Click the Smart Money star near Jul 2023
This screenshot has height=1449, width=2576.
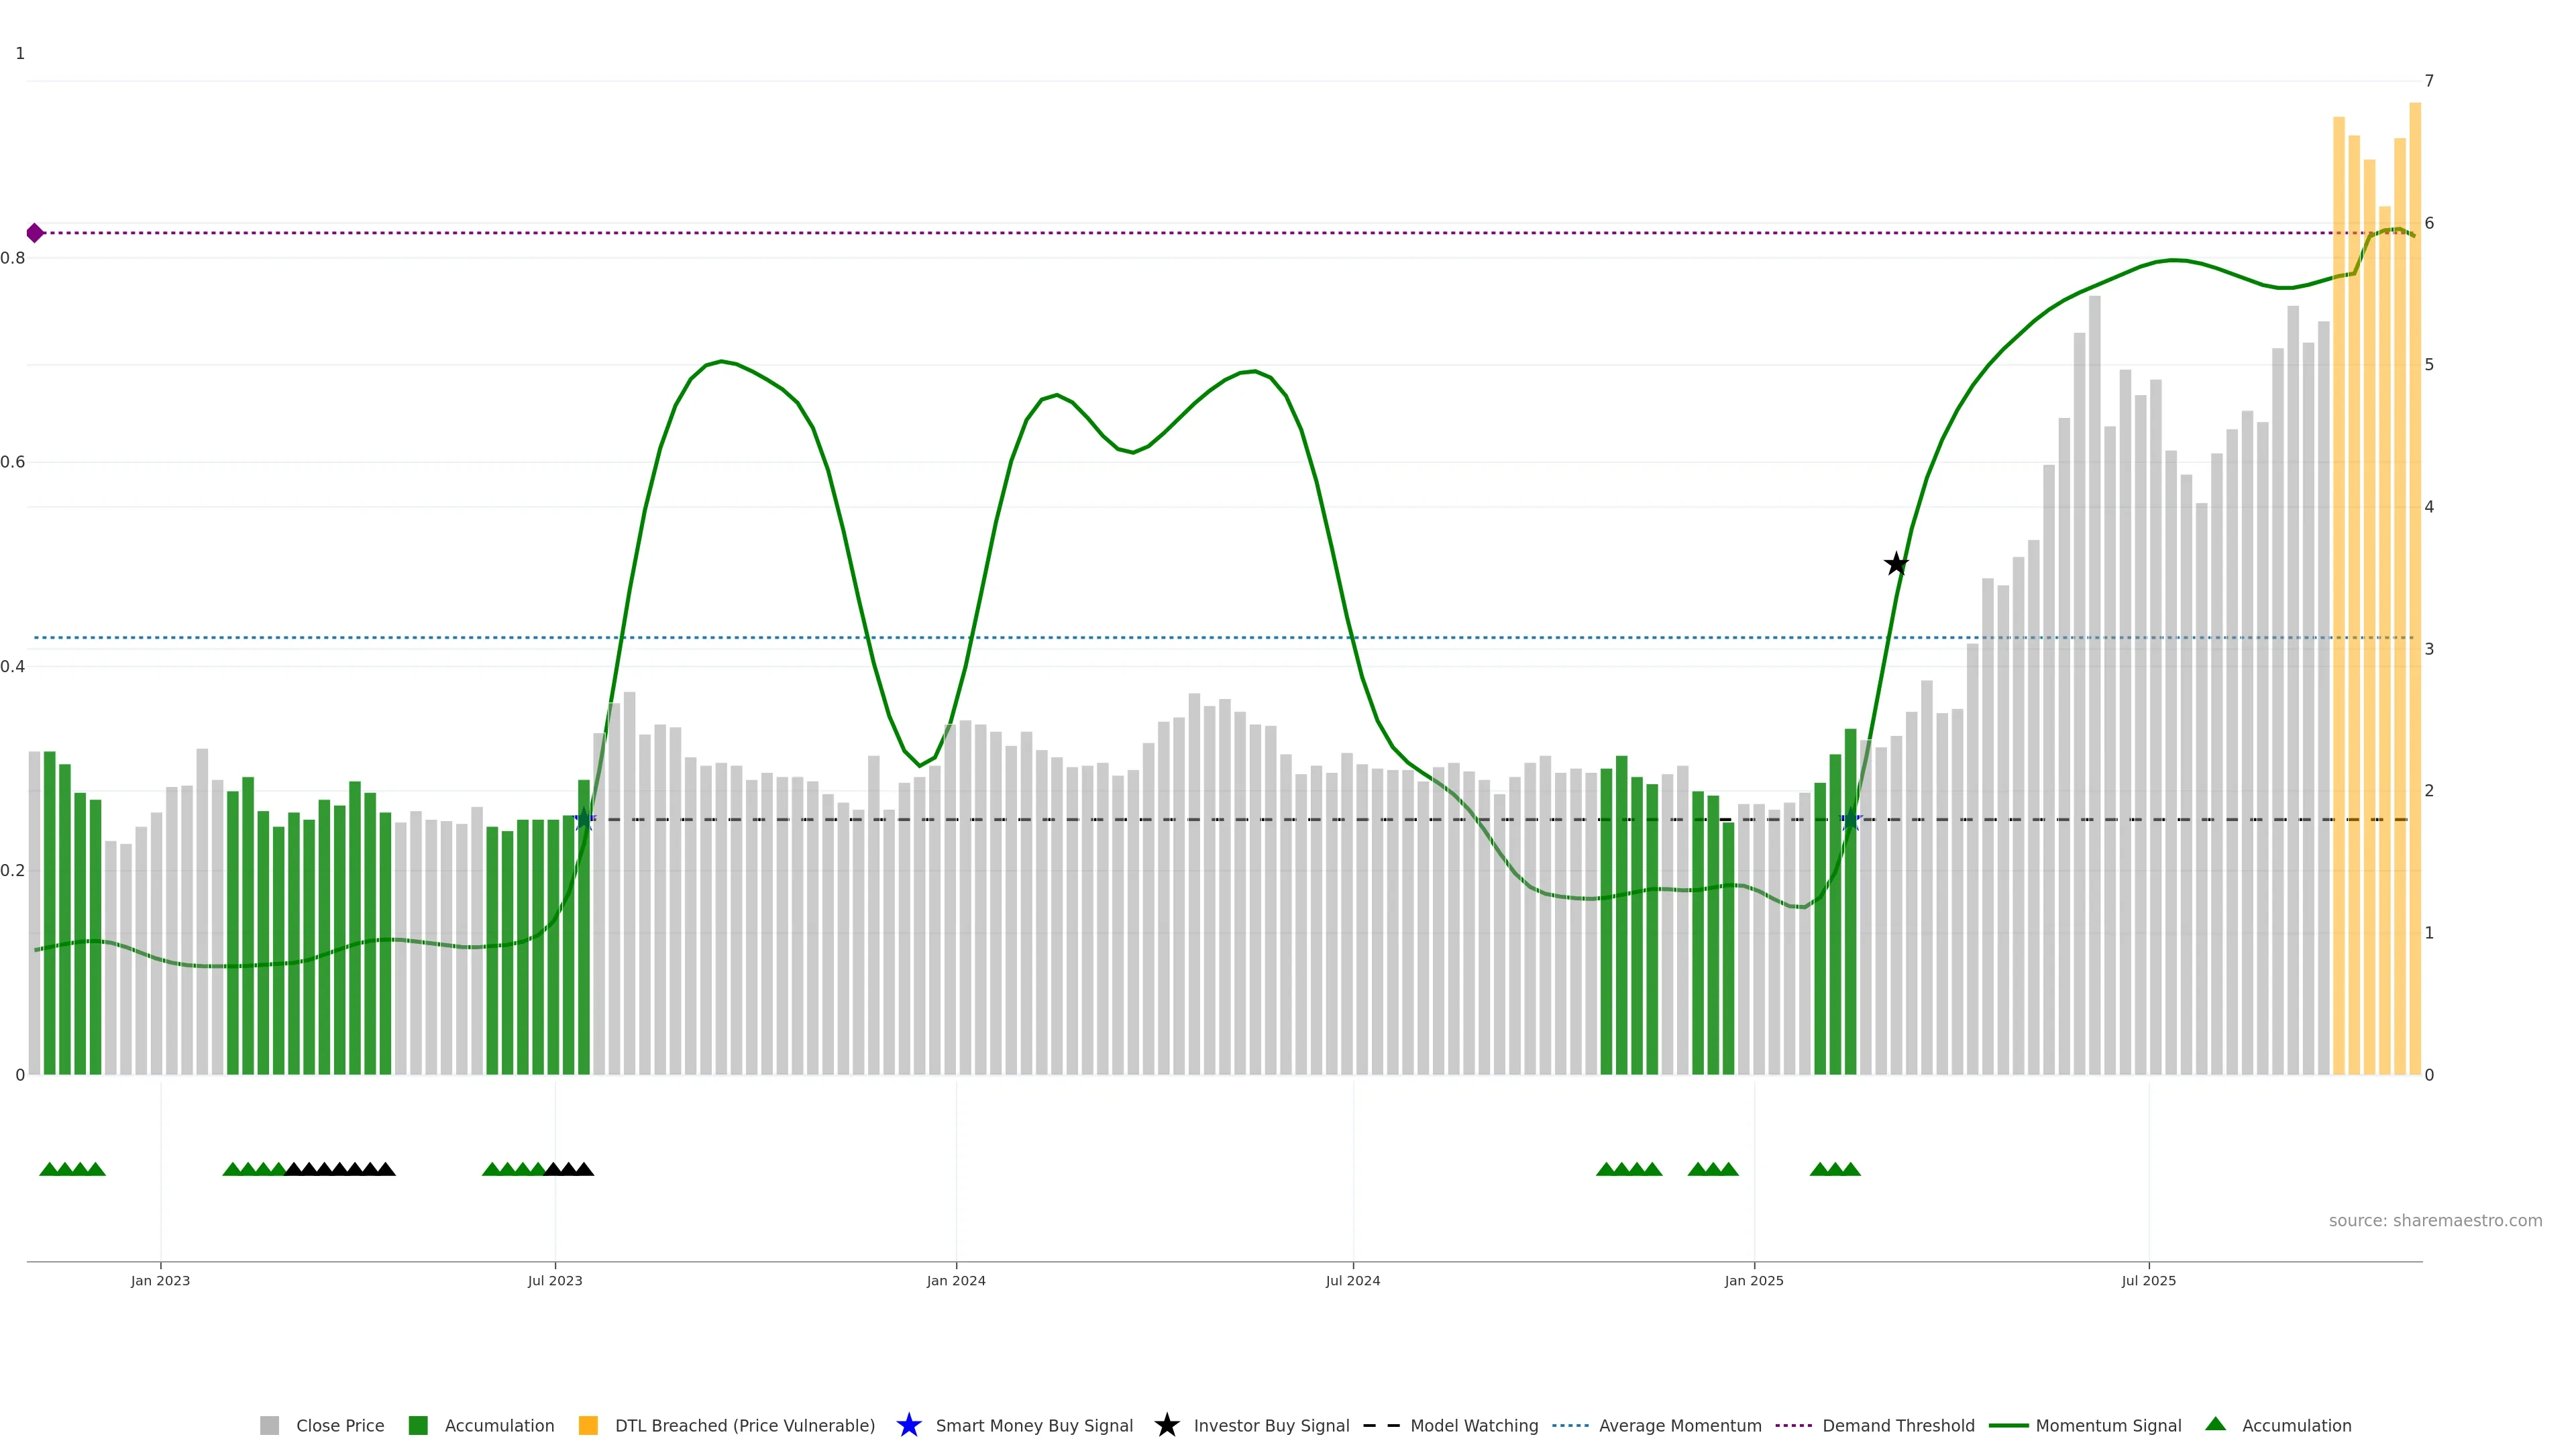click(x=585, y=820)
